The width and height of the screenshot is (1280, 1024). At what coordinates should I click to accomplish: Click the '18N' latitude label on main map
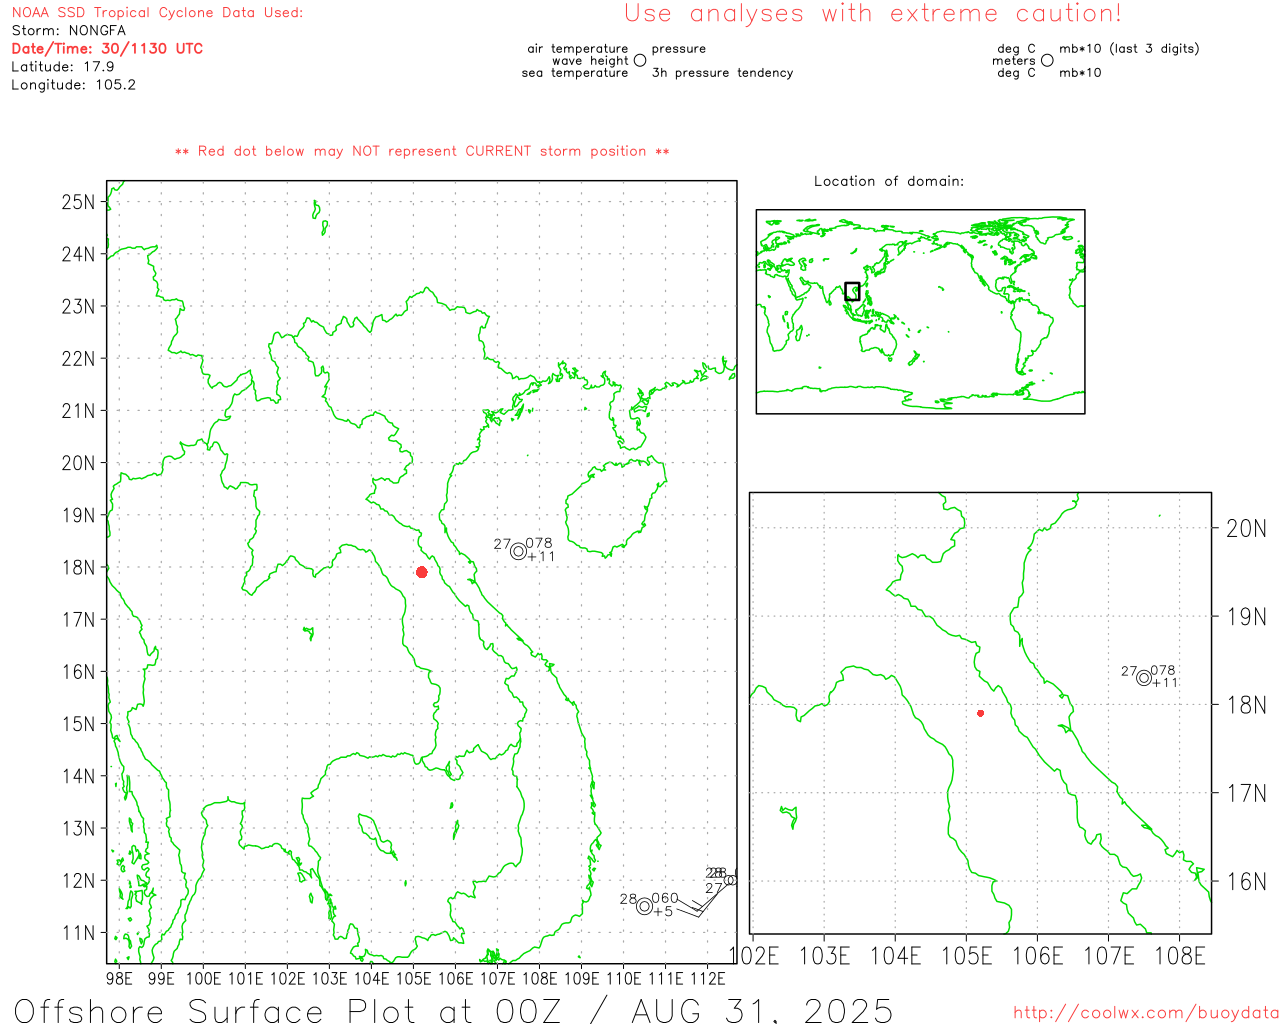(x=78, y=567)
